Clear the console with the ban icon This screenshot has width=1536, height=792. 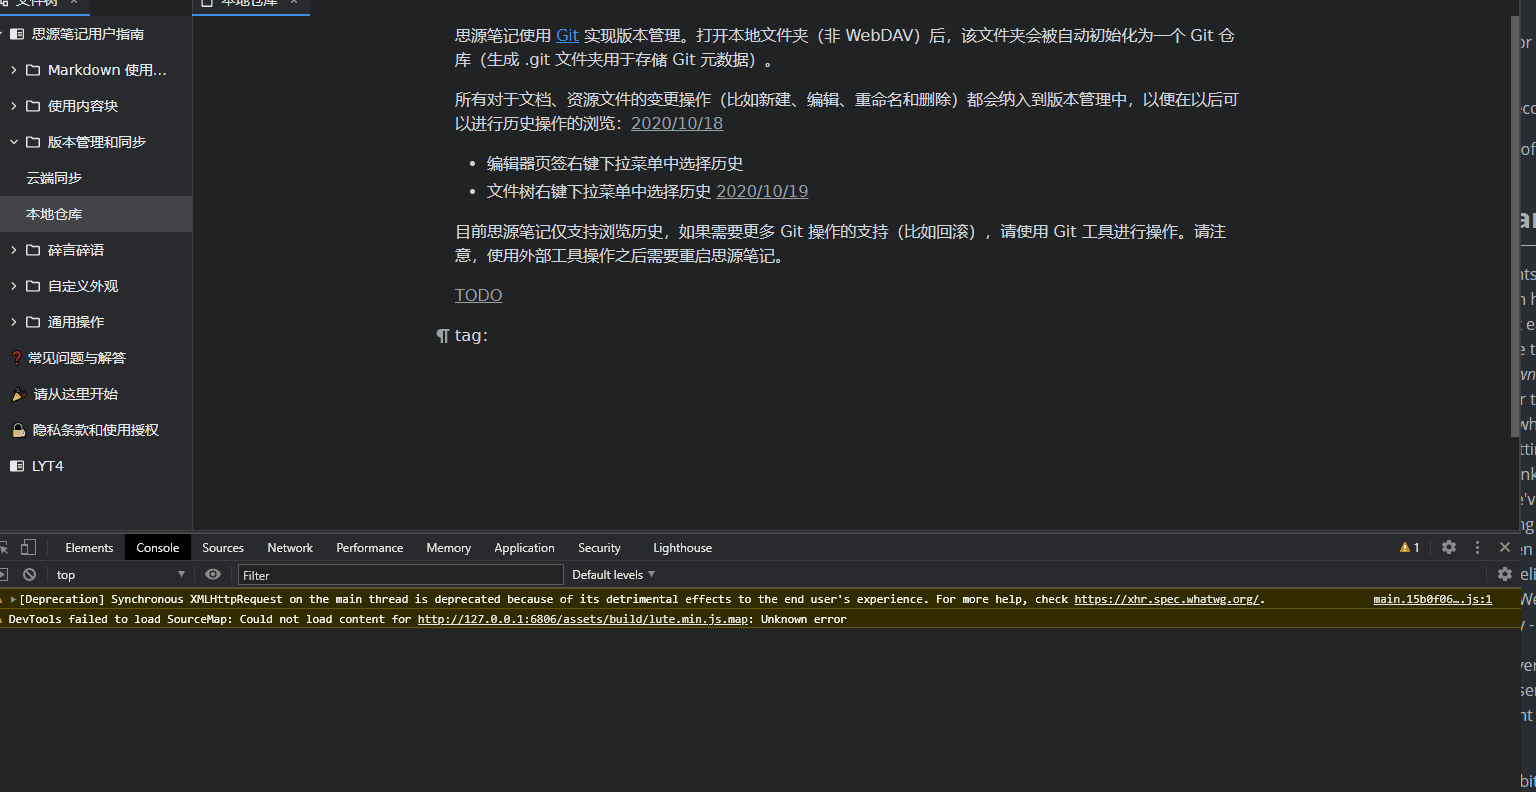click(30, 575)
